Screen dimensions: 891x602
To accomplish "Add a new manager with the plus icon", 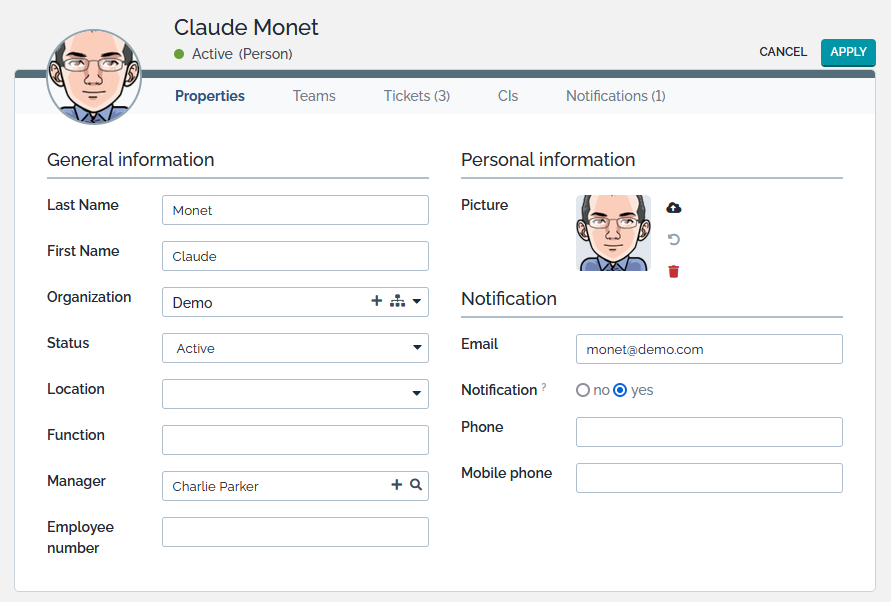I will pos(396,485).
